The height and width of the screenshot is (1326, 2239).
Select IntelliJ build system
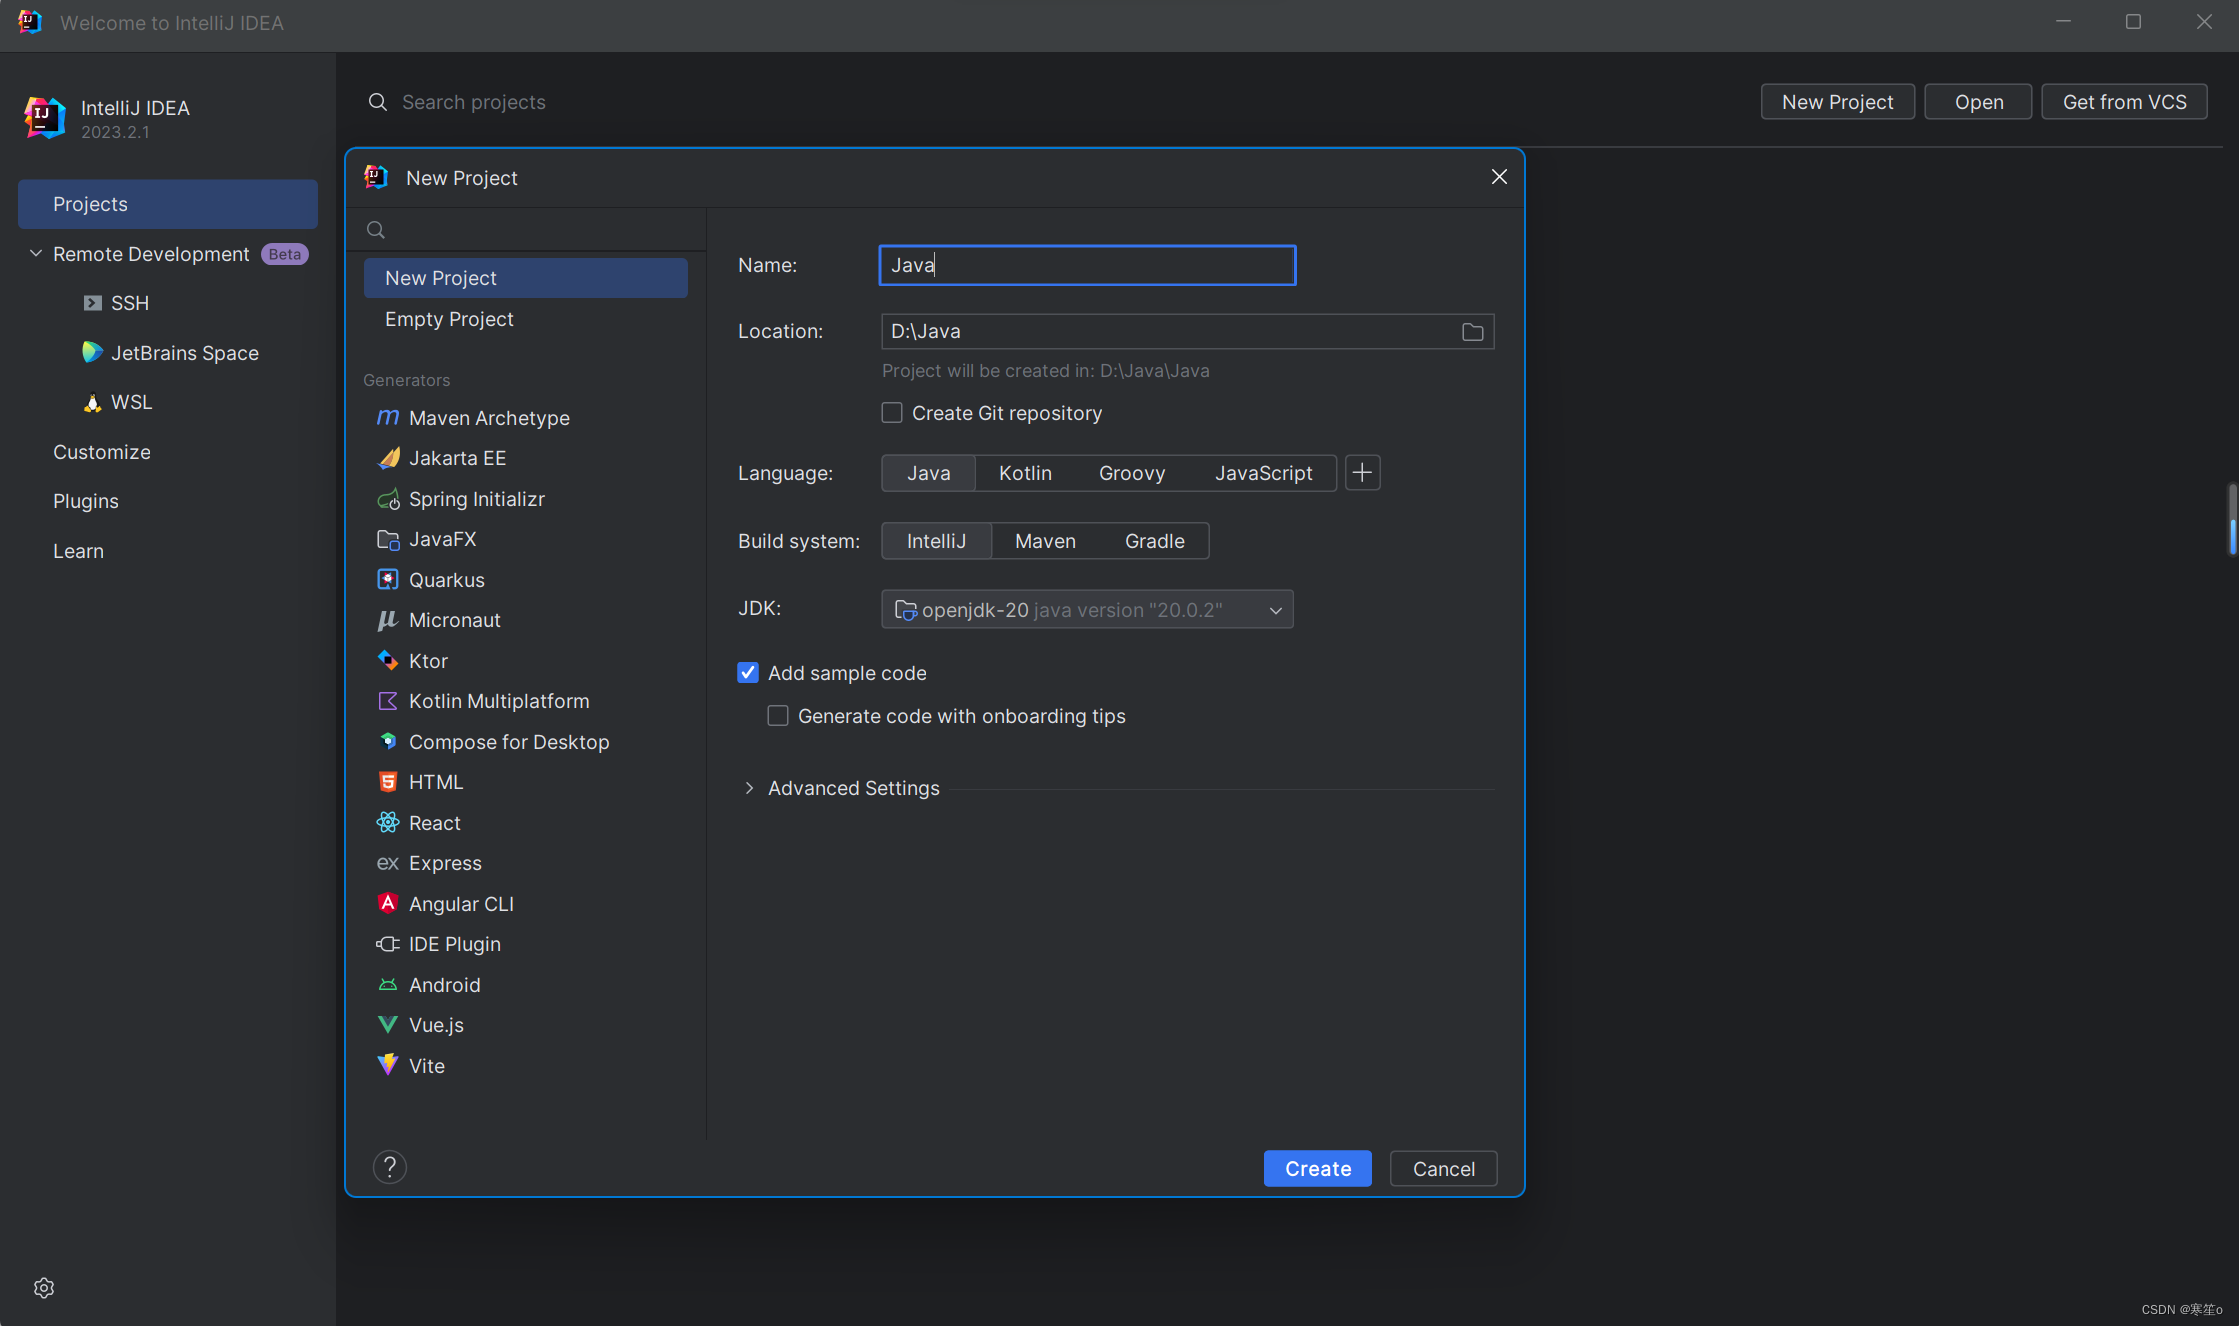pyautogui.click(x=936, y=541)
